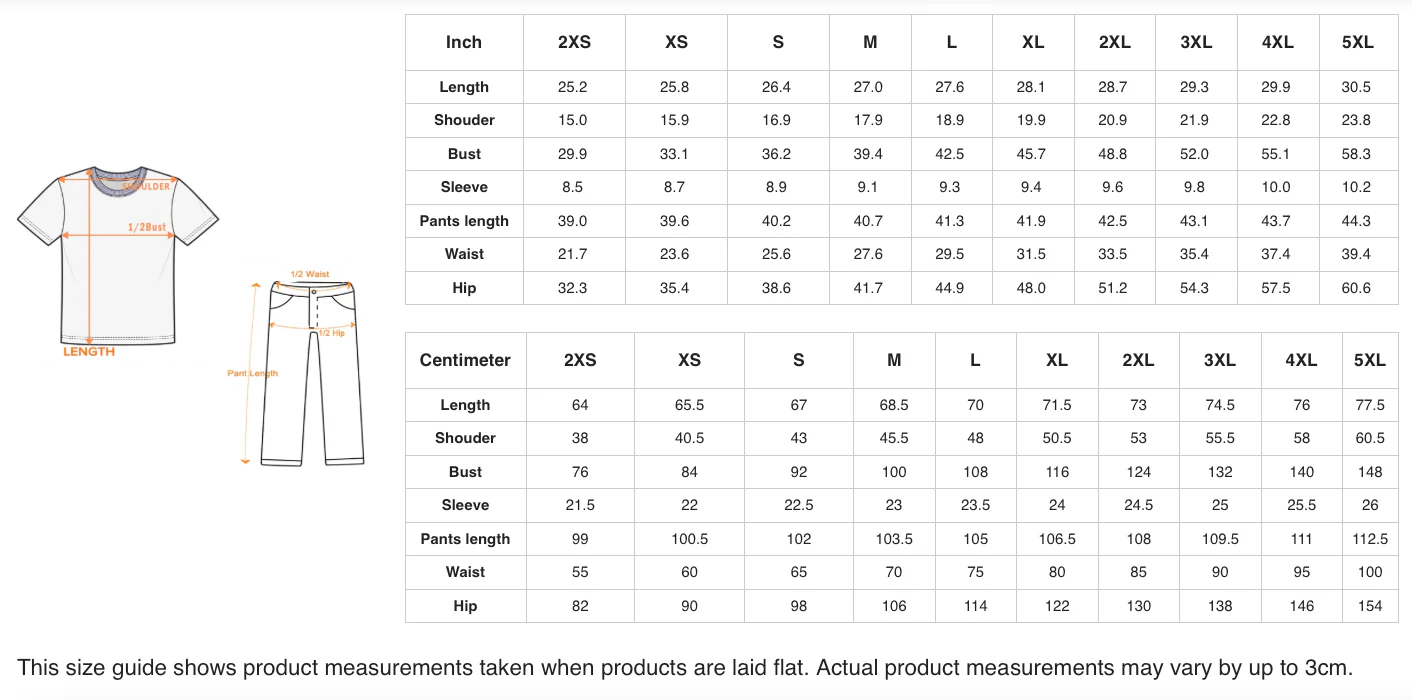The width and height of the screenshot is (1412, 700).
Task: Click the 52.0 bust value for 3XL
Action: pos(1194,154)
